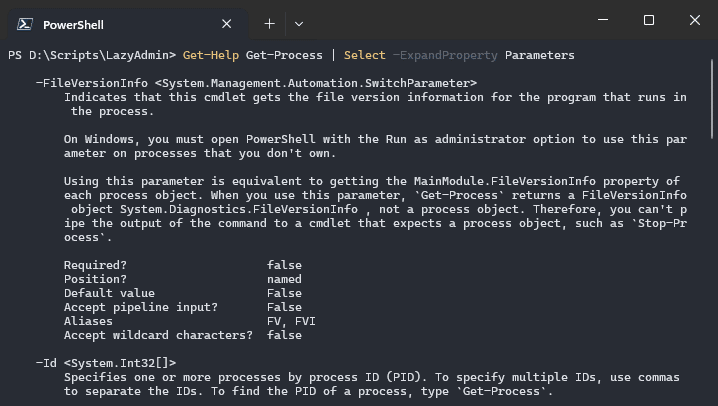Click the Required? row label
The image size is (718, 406).
click(95, 265)
